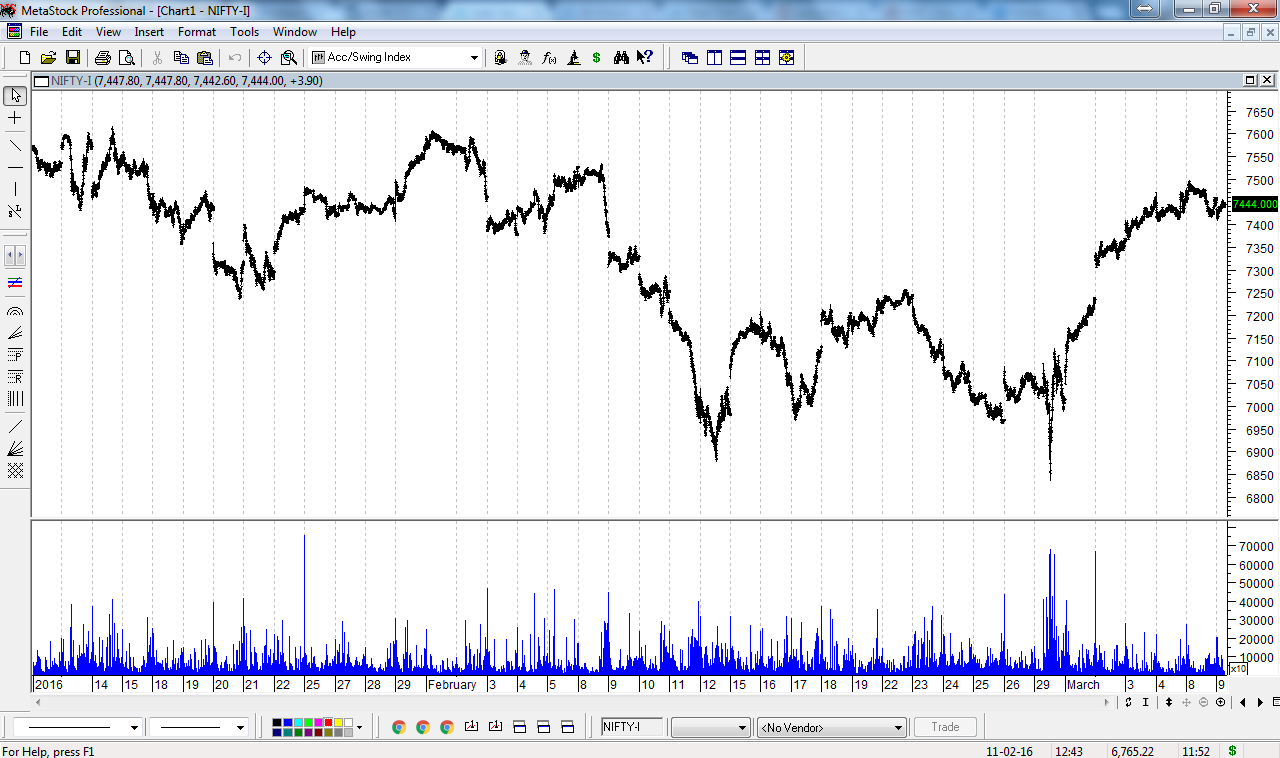Toggle the left-right arrows toolbox expander
1280x758 pixels.
click(x=15, y=255)
